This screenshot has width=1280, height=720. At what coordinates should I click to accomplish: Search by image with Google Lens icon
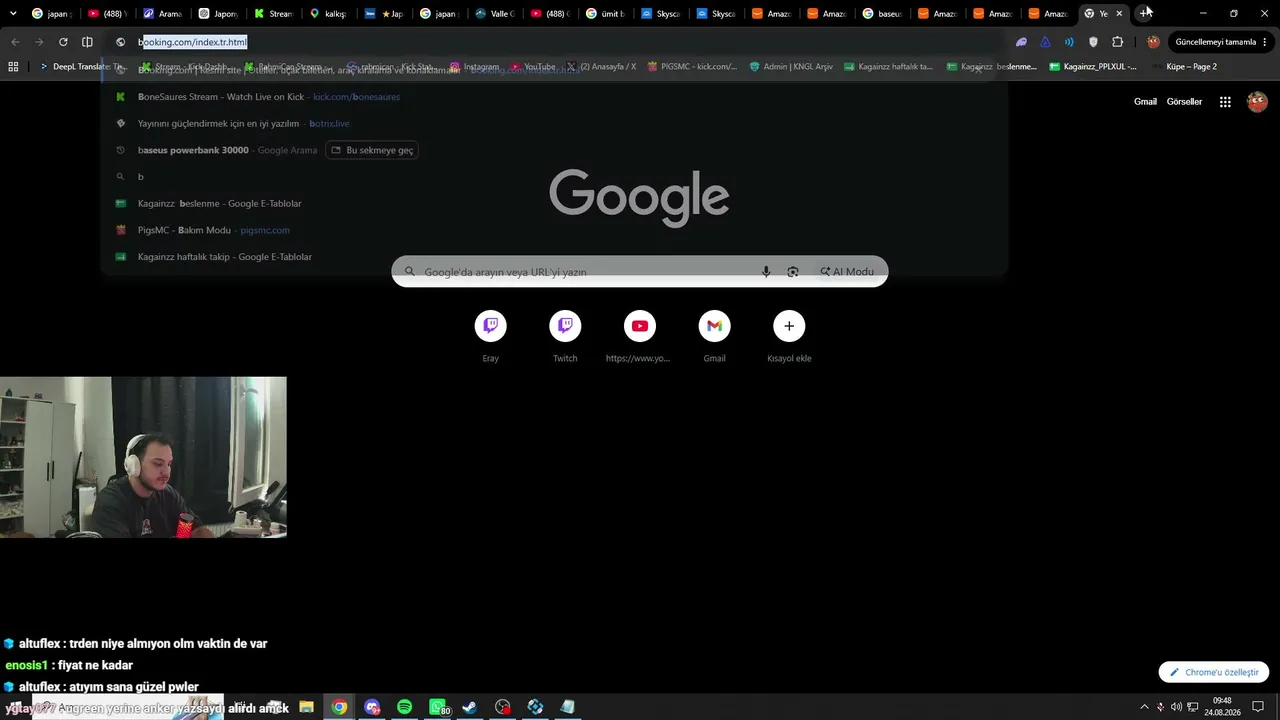click(x=793, y=272)
